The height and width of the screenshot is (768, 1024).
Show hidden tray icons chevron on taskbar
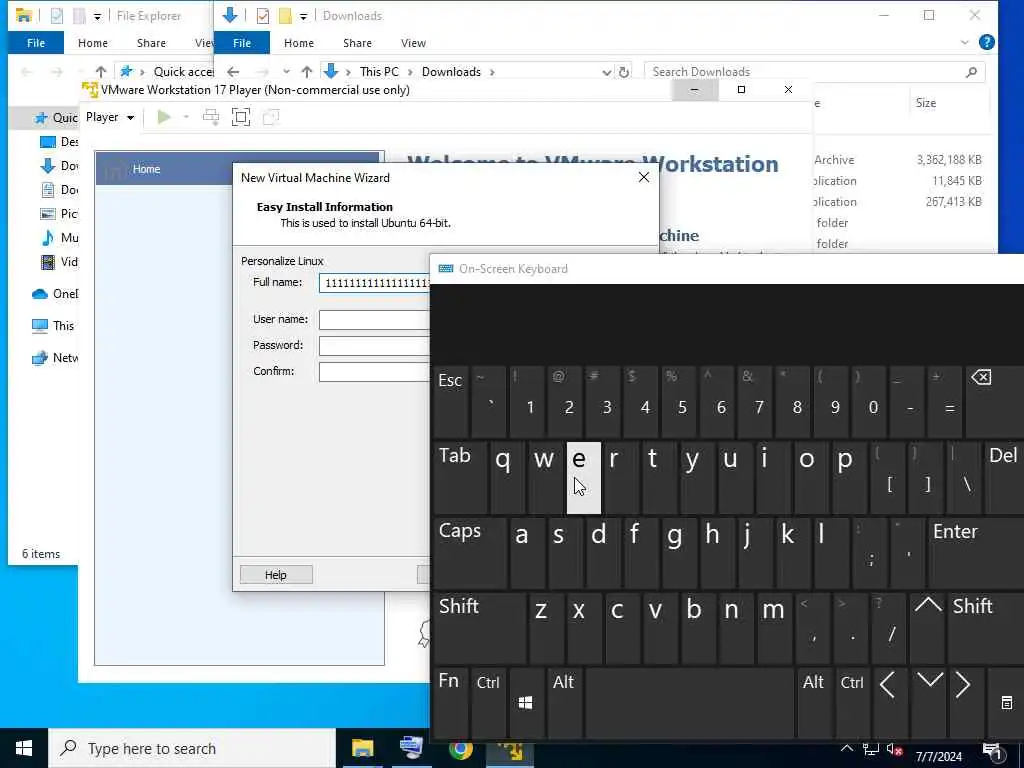846,748
